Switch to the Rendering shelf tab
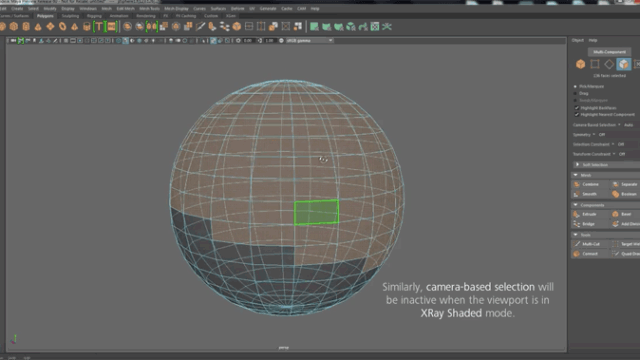 point(146,16)
